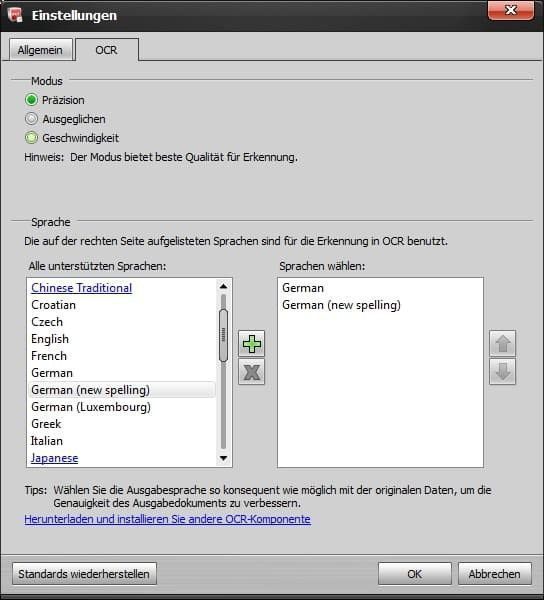Image resolution: width=544 pixels, height=600 pixels.
Task: Enable the Geschwindigkeit radio option
Action: point(31,138)
